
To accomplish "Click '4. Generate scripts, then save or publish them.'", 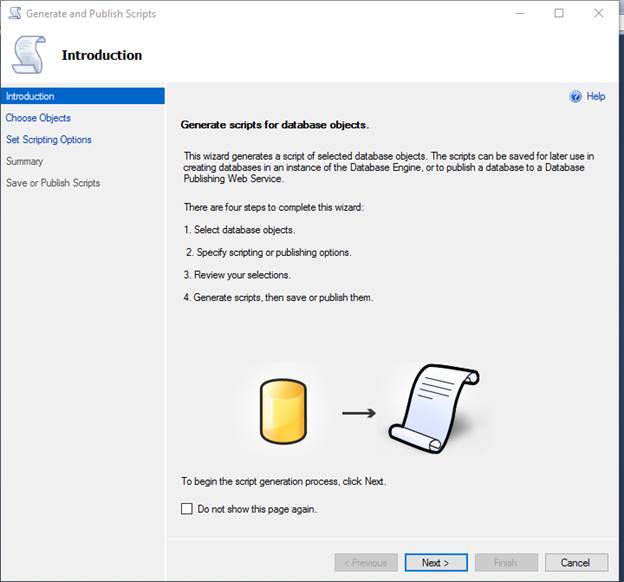I will pyautogui.click(x=278, y=298).
